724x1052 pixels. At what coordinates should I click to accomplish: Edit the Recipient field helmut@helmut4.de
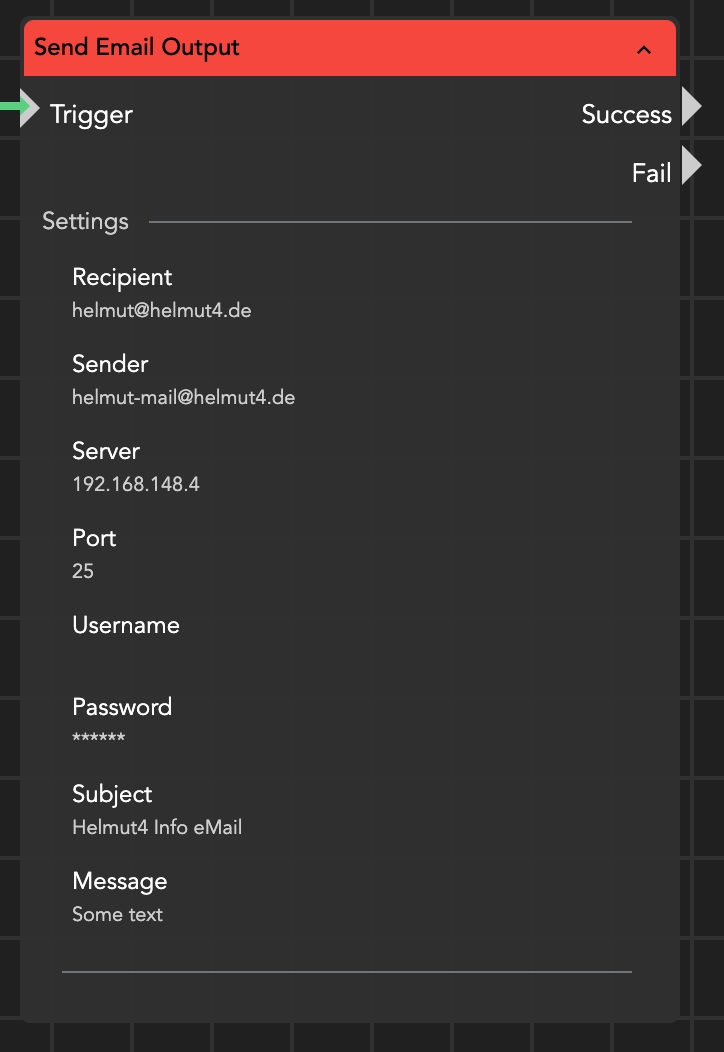[x=161, y=311]
